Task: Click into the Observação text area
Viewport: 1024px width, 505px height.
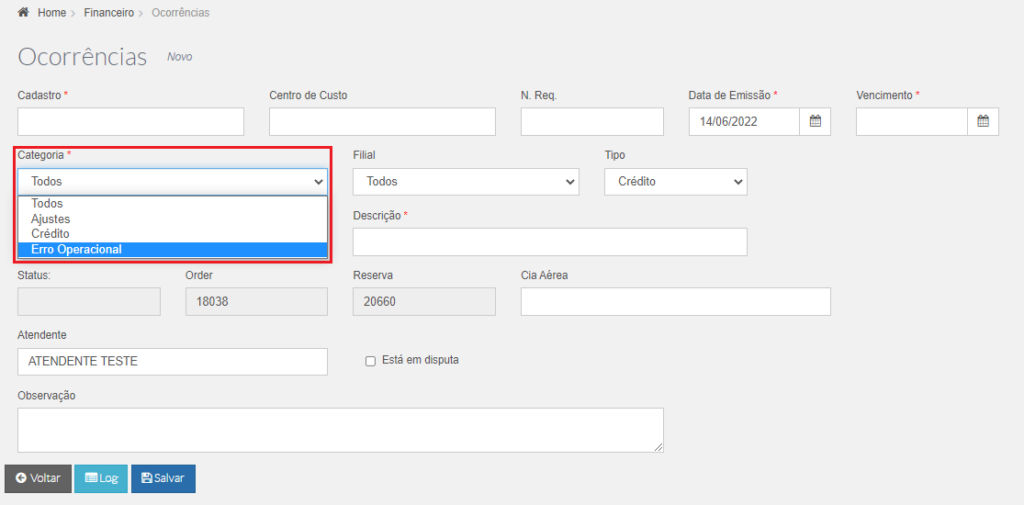Action: 340,431
